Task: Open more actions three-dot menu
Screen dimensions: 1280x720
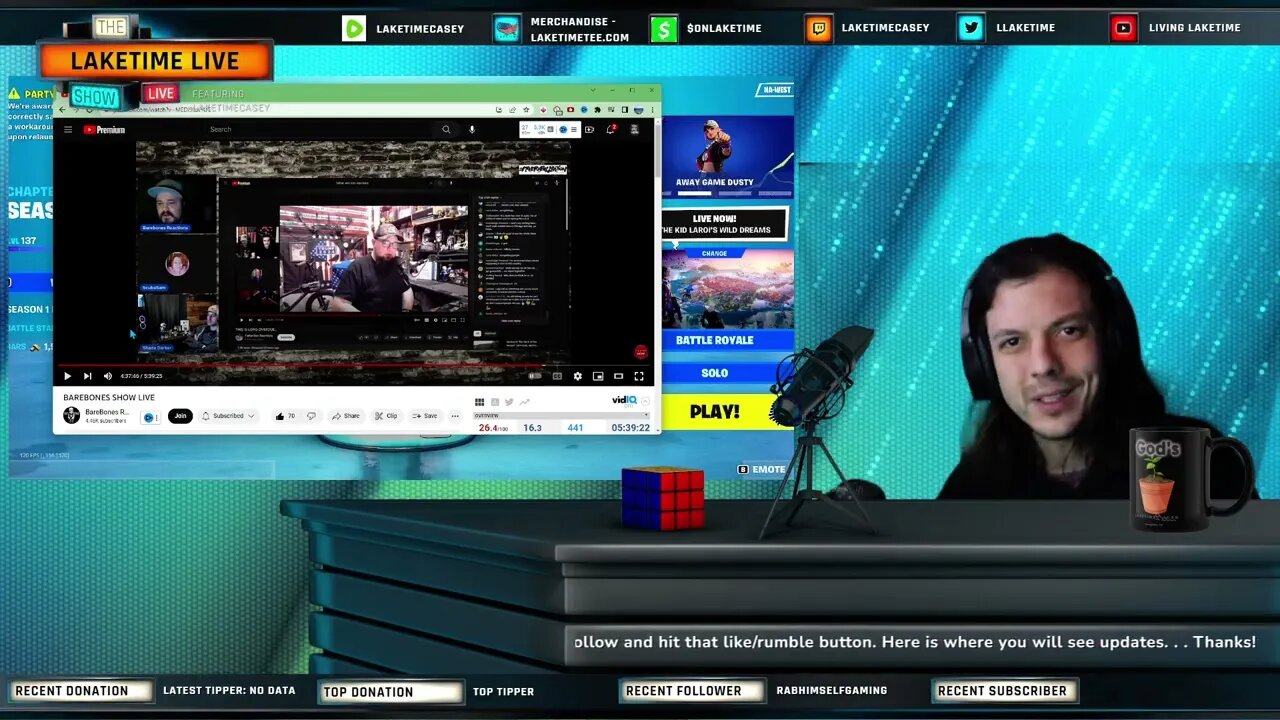Action: (x=455, y=415)
